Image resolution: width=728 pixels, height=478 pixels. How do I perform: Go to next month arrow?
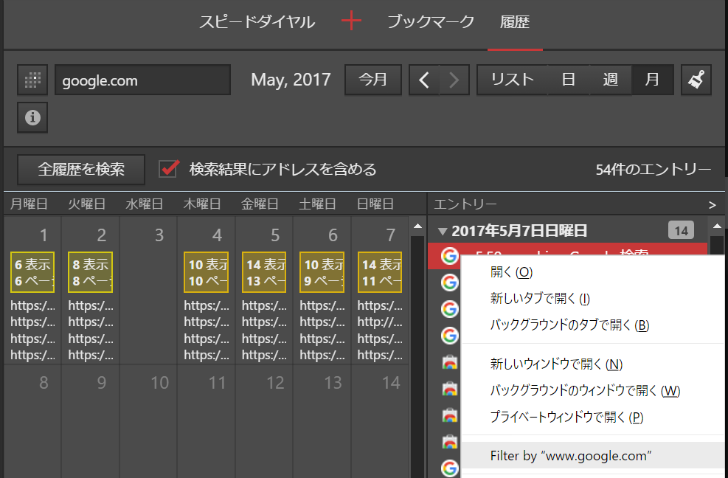pyautogui.click(x=454, y=80)
